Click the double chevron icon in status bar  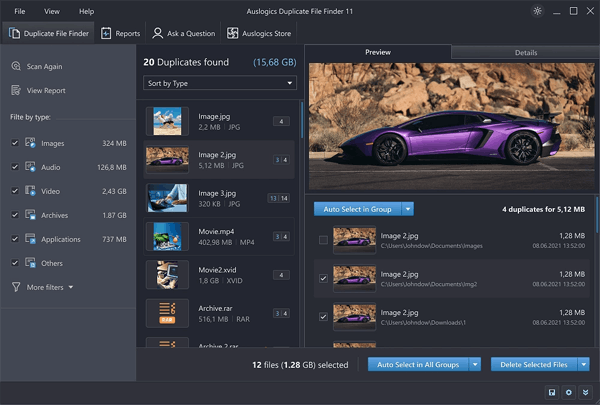pos(585,392)
